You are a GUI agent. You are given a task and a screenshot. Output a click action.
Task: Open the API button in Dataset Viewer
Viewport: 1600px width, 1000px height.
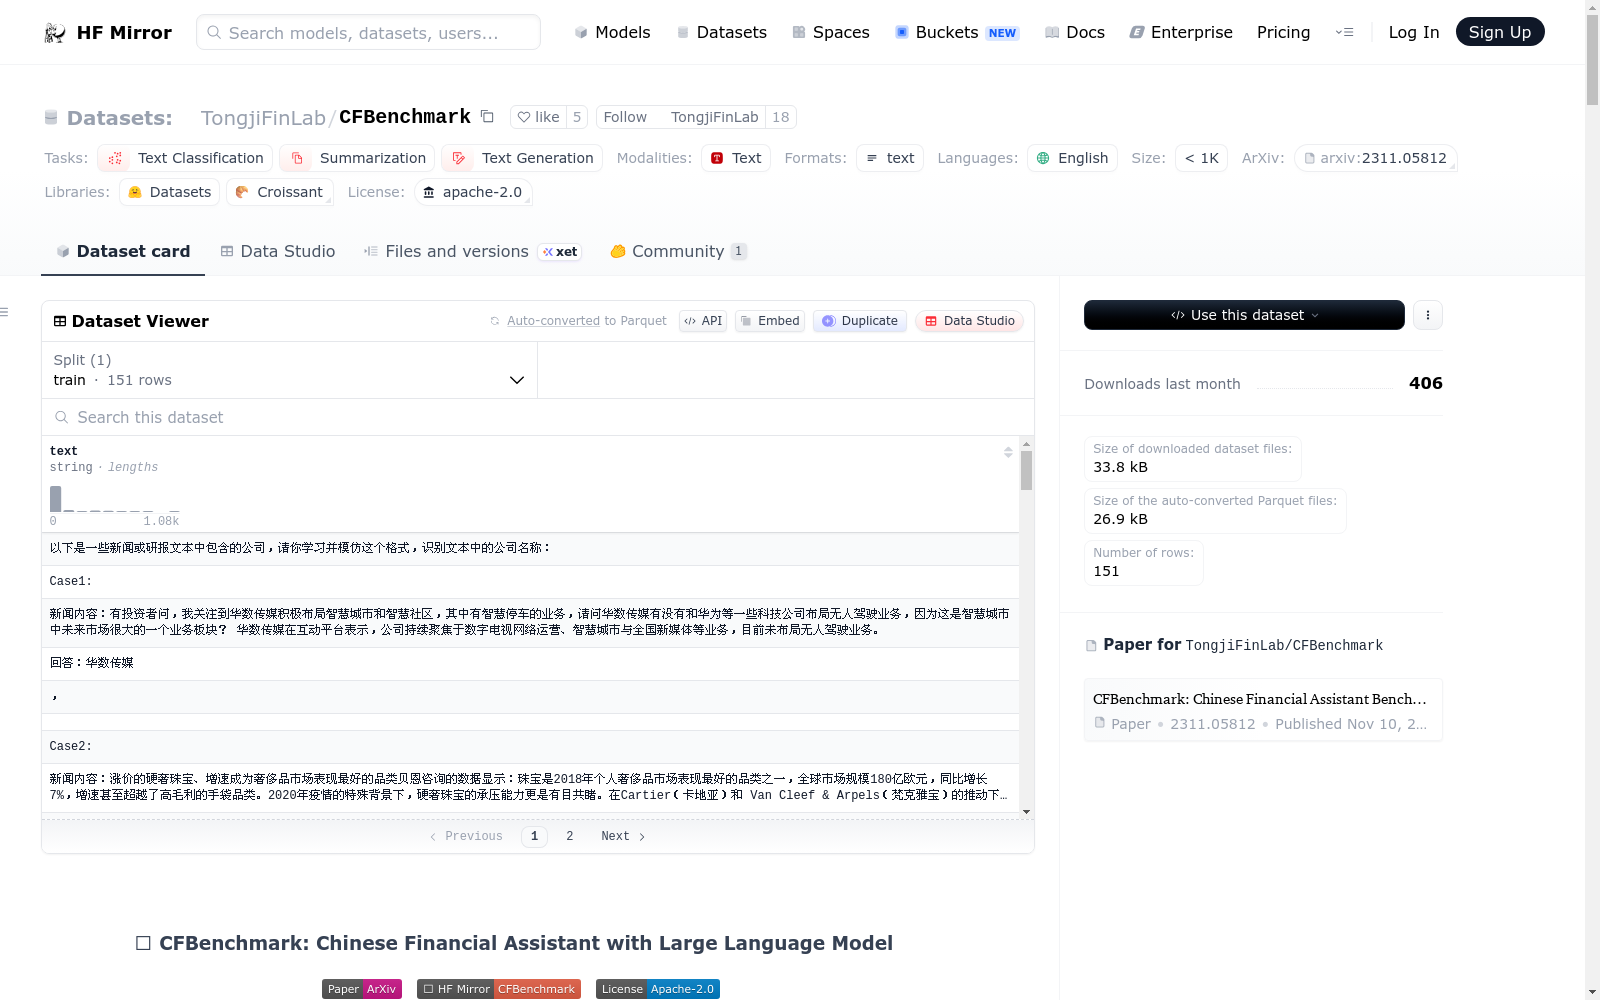pos(703,321)
